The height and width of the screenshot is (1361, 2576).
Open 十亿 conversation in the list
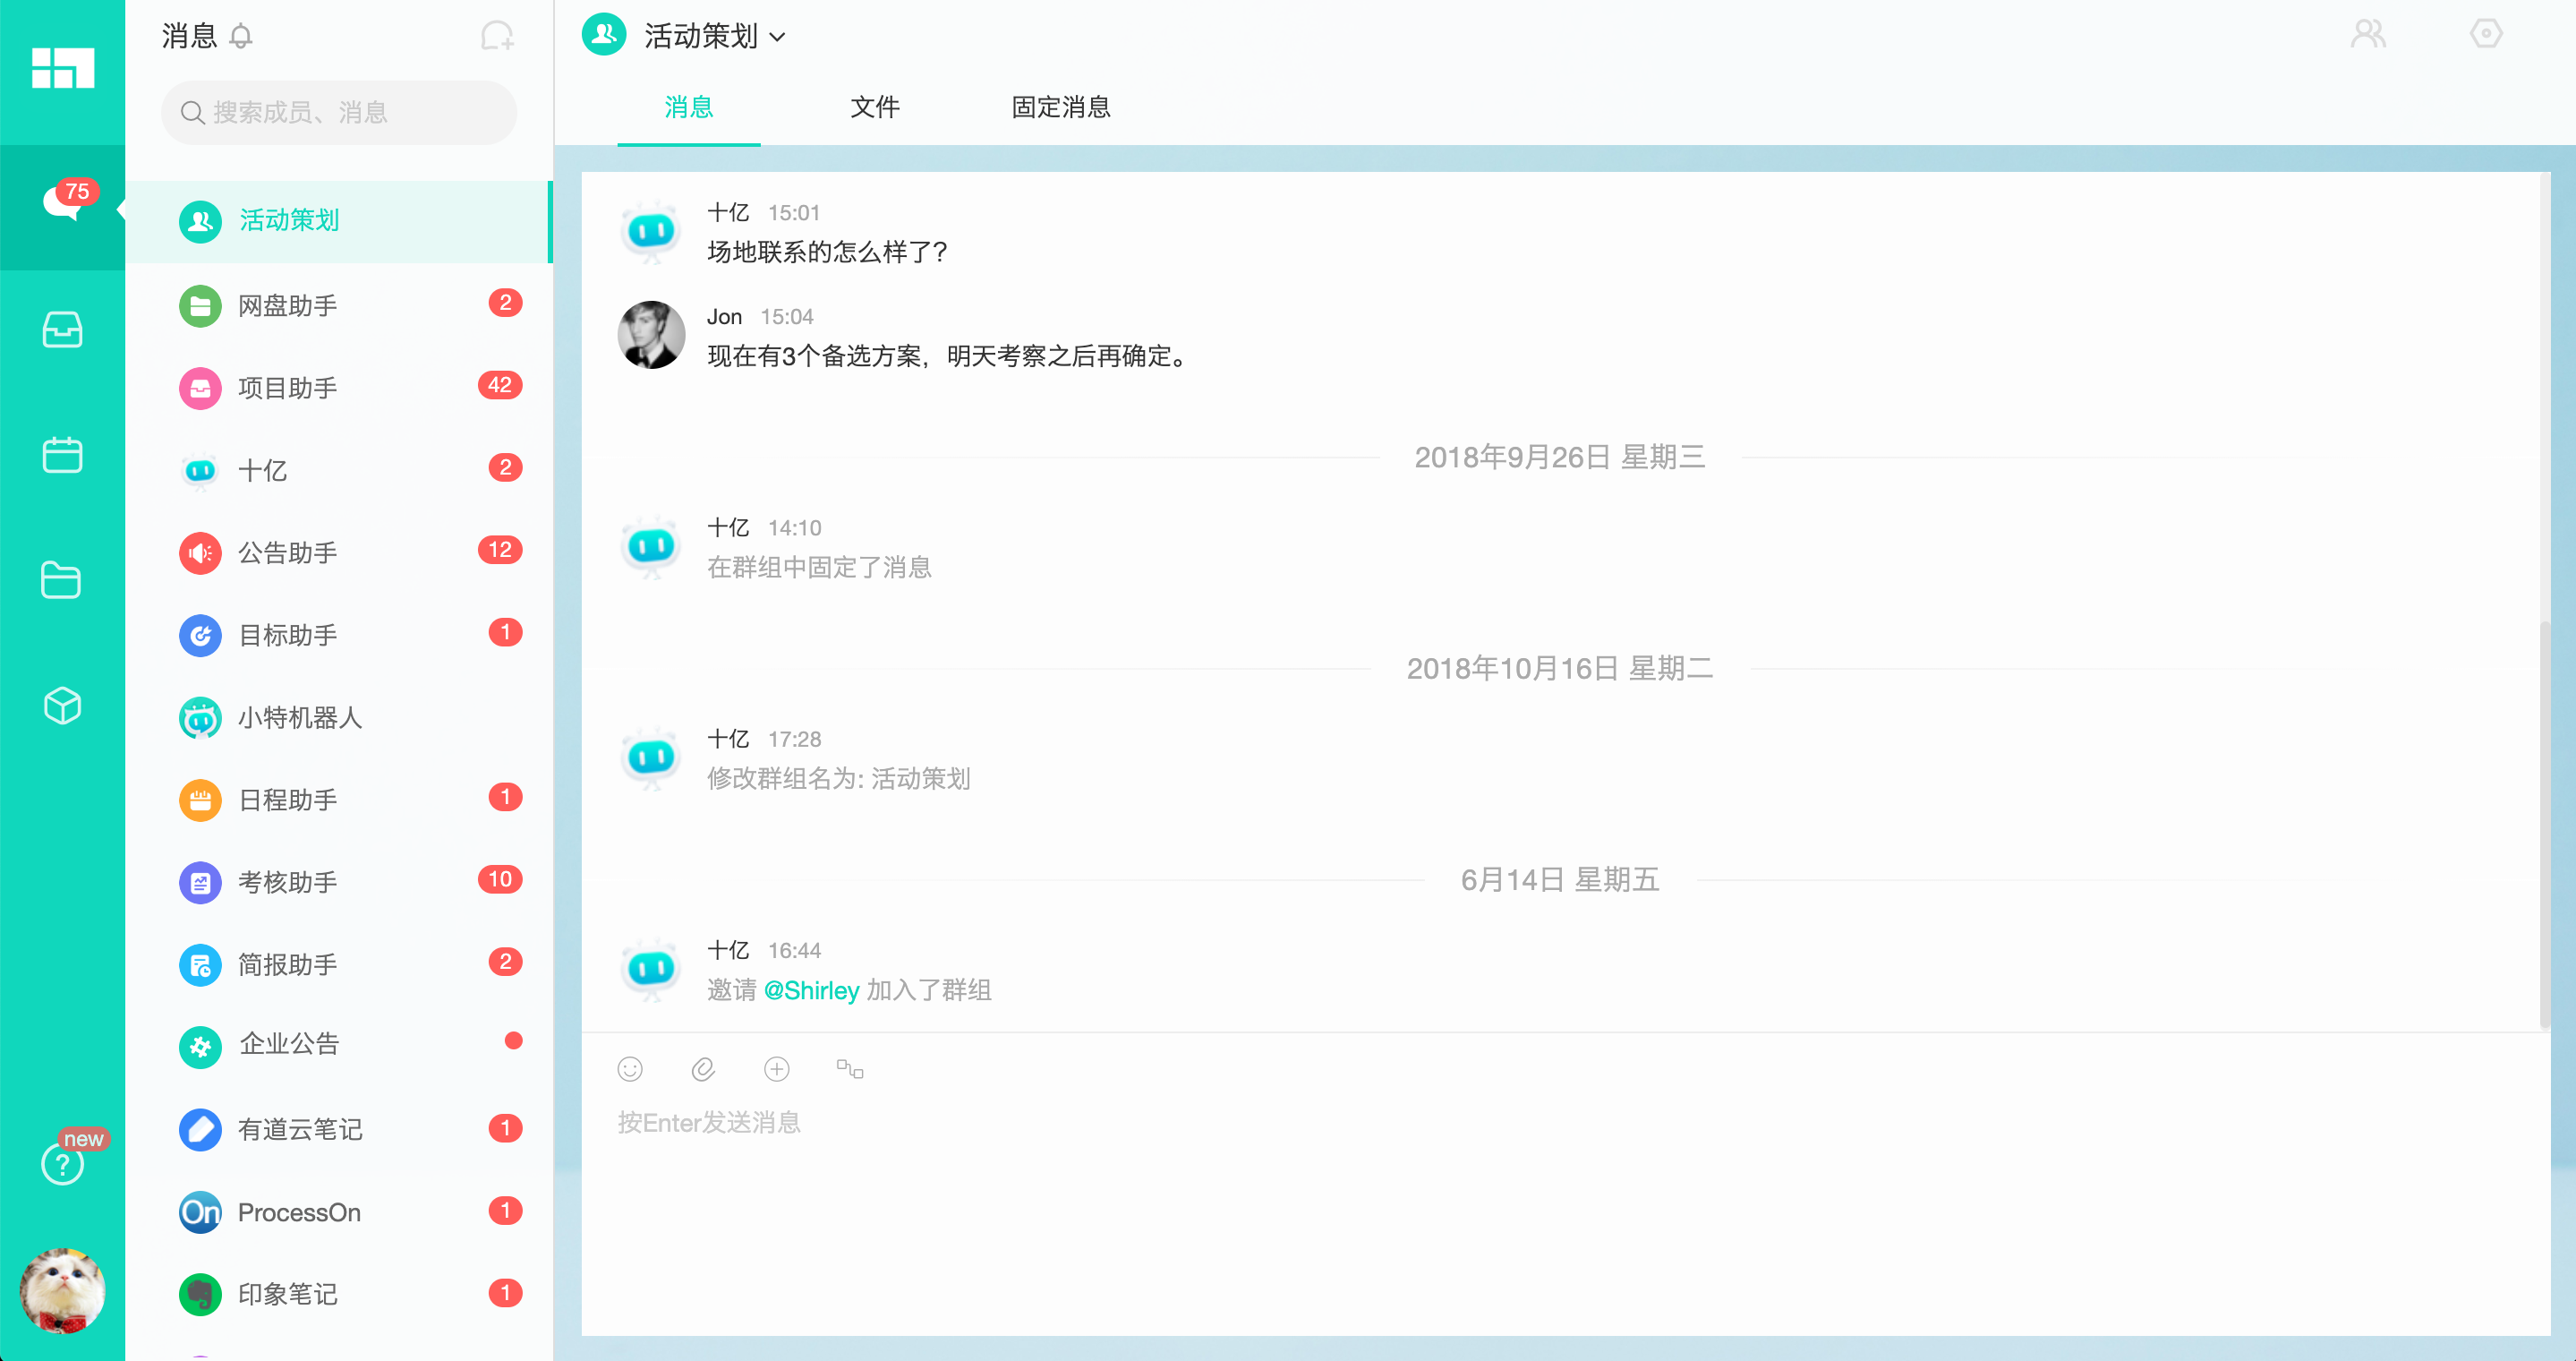[x=338, y=469]
